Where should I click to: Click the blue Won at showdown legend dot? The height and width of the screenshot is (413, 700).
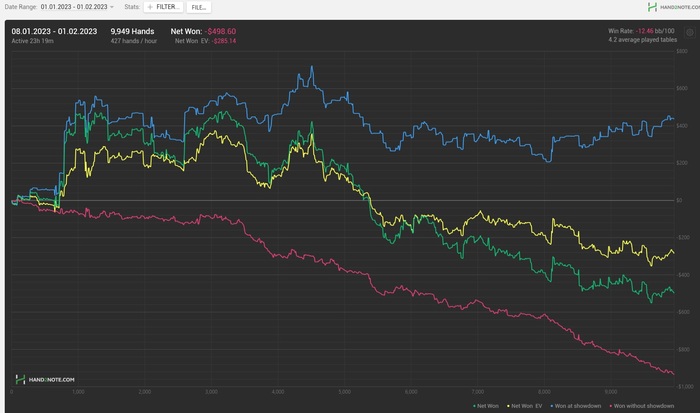click(x=553, y=406)
